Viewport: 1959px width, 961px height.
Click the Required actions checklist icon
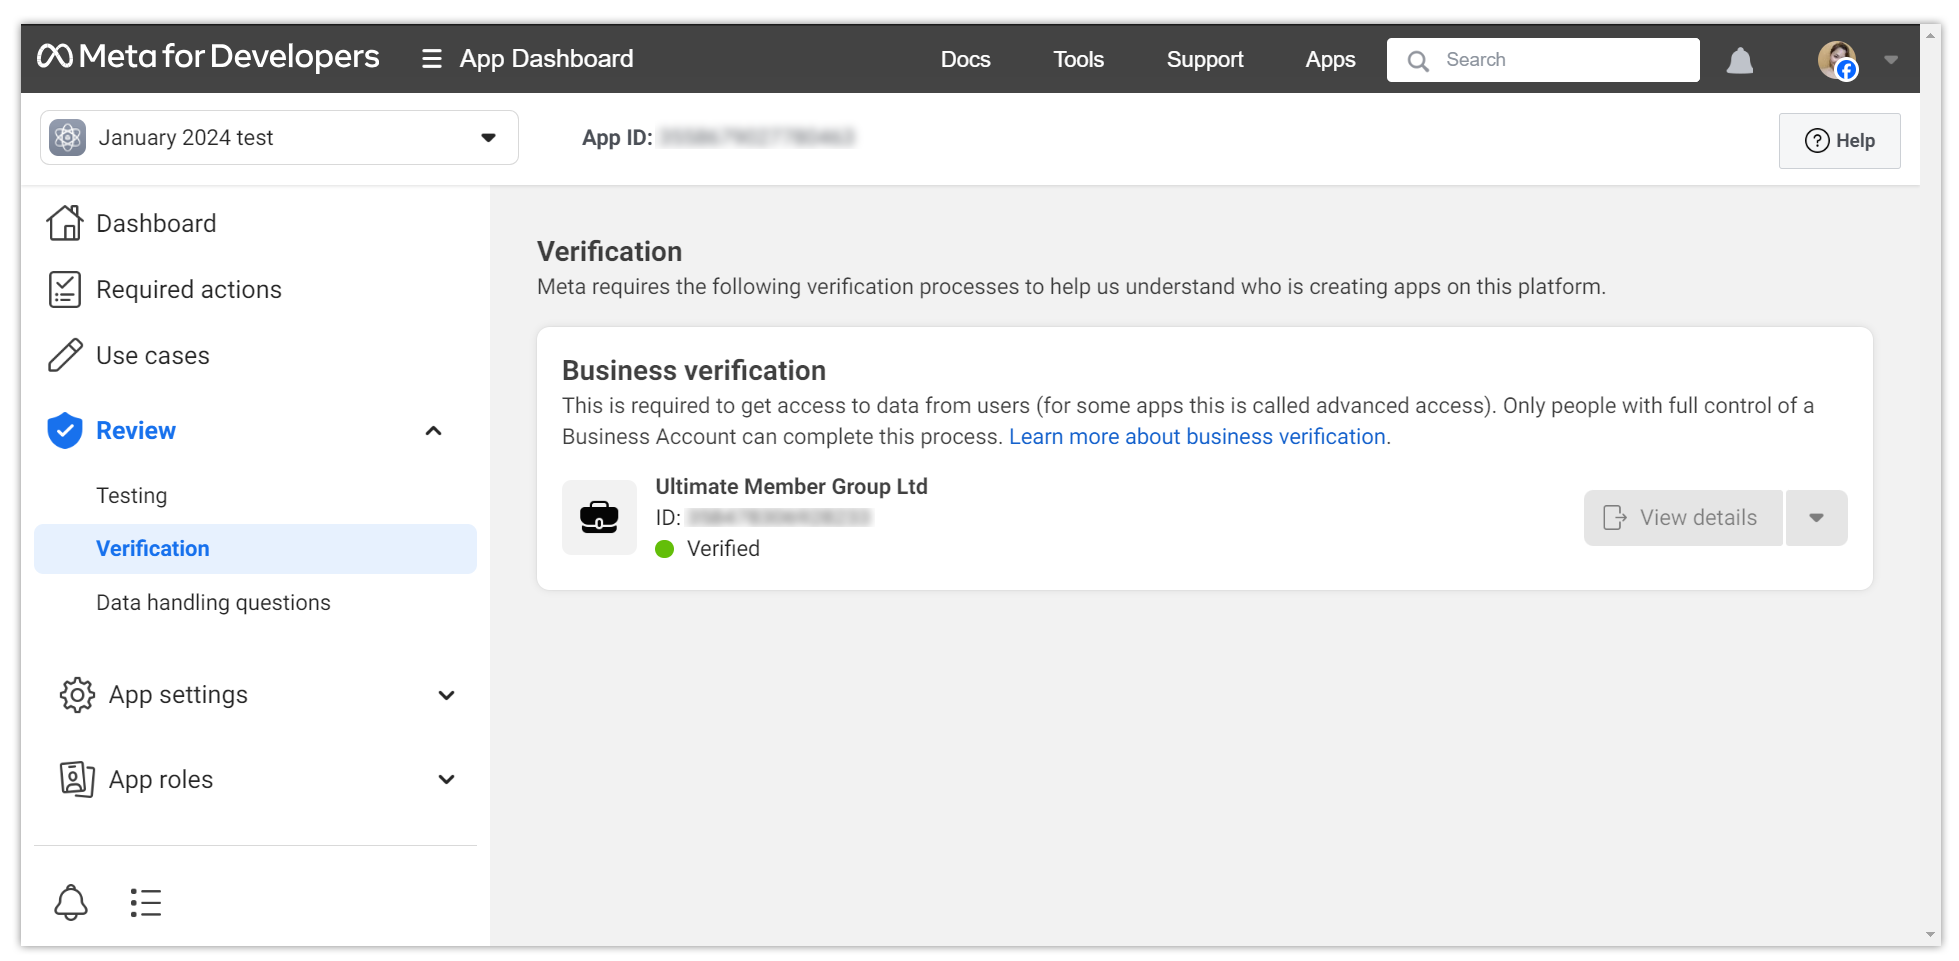[x=65, y=289]
